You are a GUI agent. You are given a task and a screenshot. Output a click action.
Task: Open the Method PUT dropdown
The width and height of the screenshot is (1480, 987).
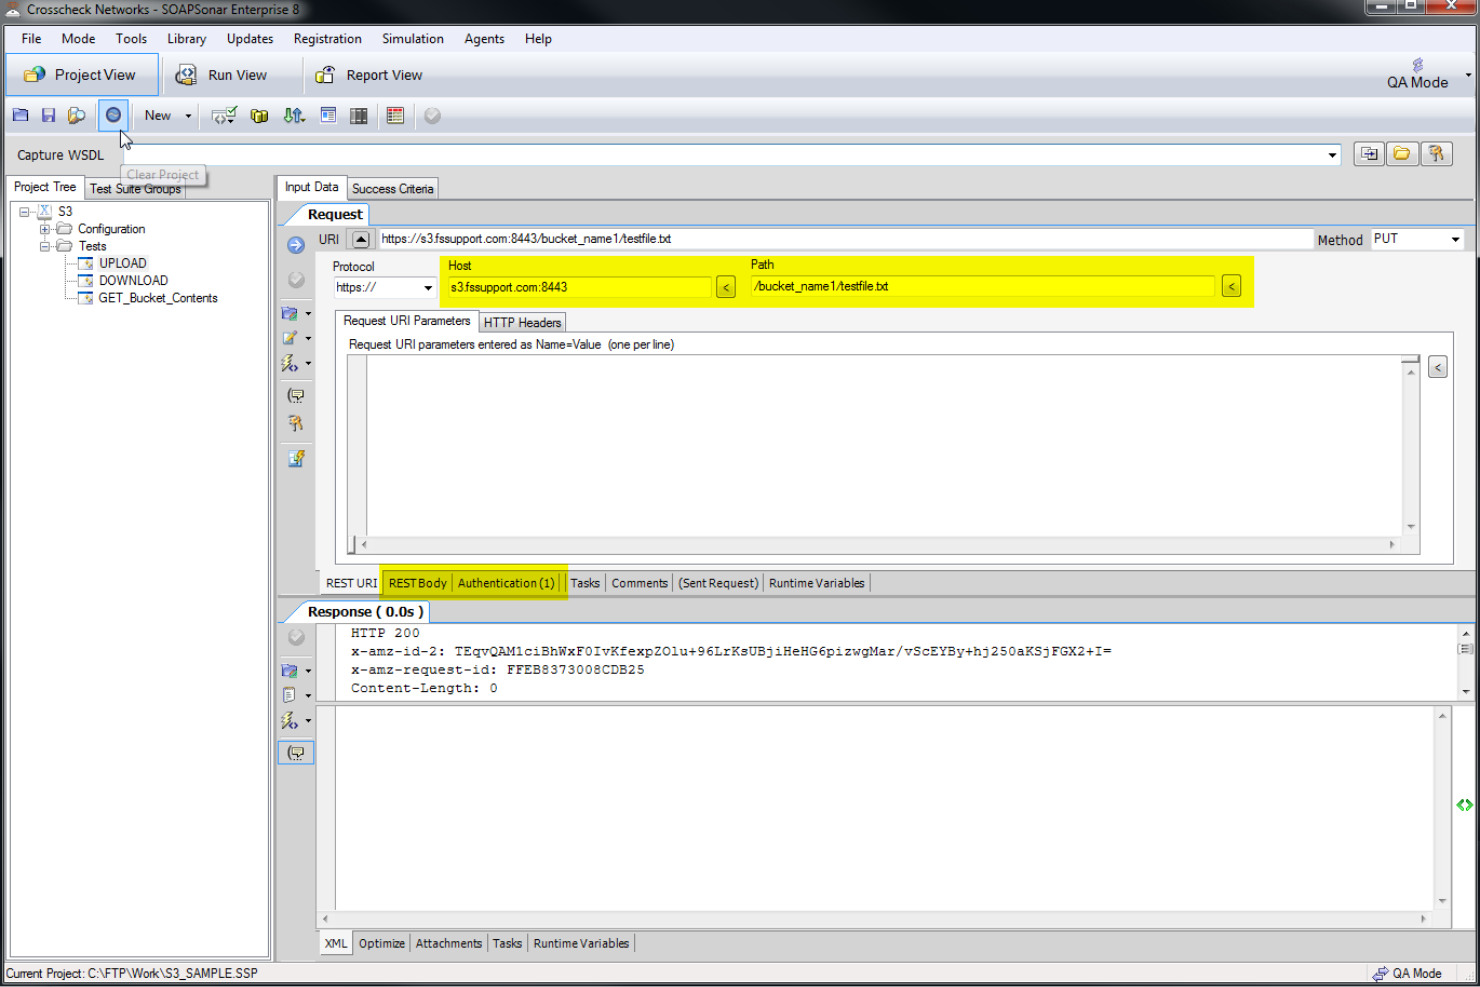click(x=1455, y=239)
